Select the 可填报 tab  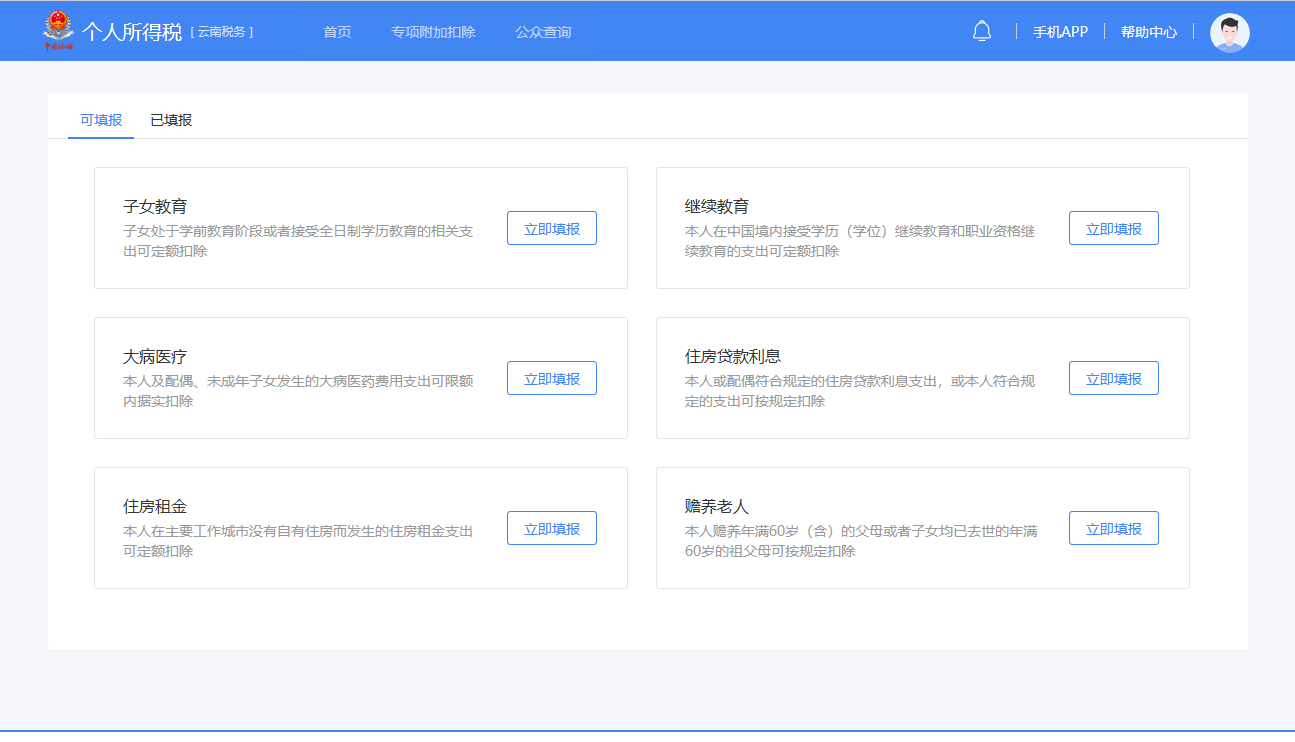coord(101,120)
